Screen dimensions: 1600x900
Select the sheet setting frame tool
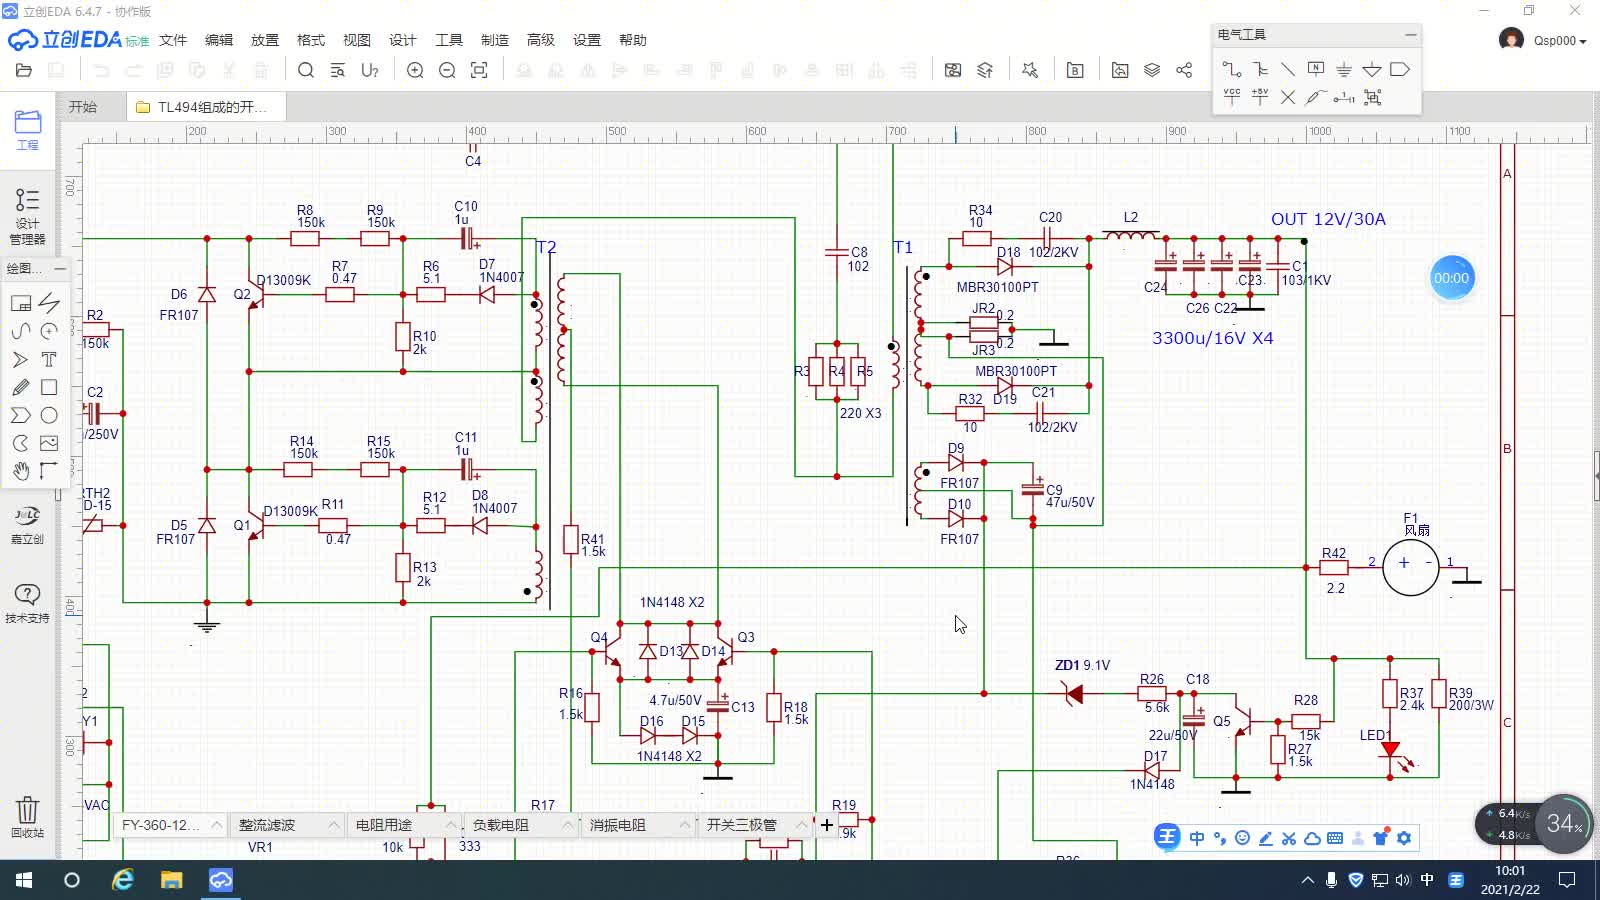point(21,303)
